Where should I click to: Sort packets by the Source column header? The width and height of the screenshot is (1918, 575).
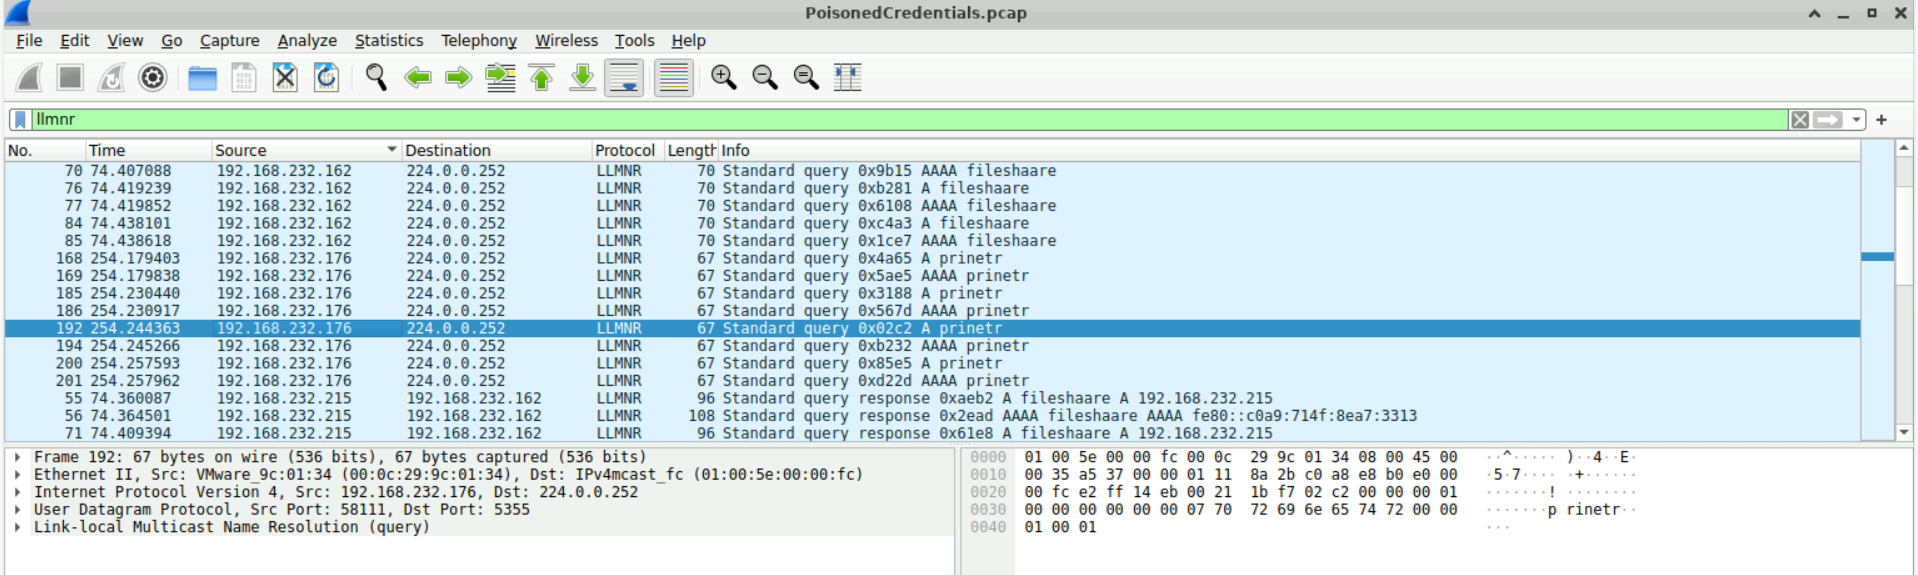click(x=306, y=150)
